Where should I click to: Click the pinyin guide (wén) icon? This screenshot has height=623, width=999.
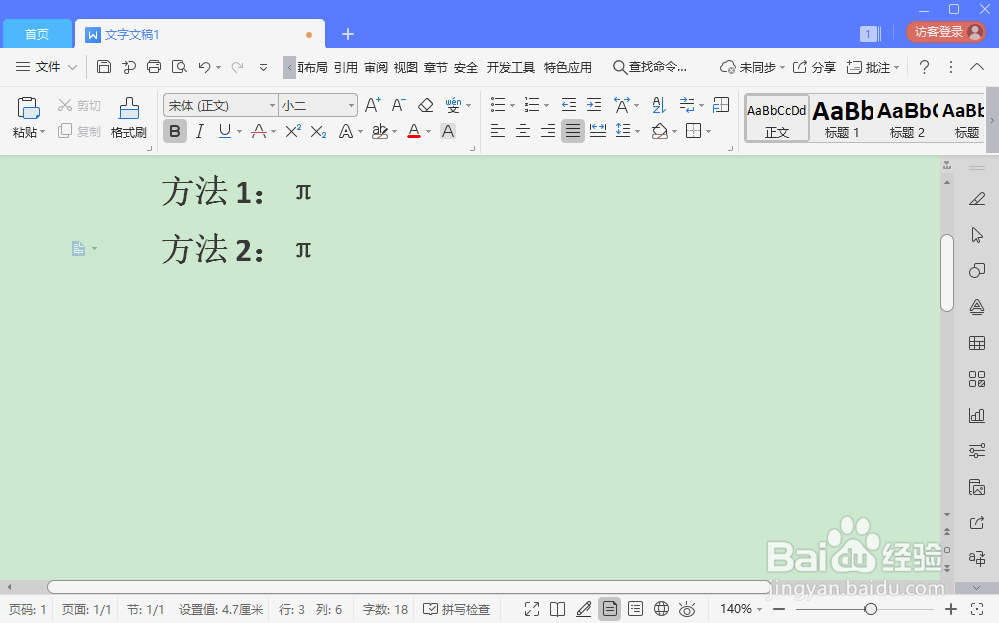452,104
